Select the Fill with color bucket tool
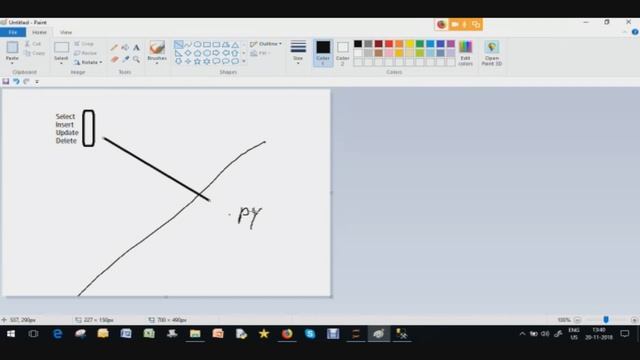 (x=125, y=48)
